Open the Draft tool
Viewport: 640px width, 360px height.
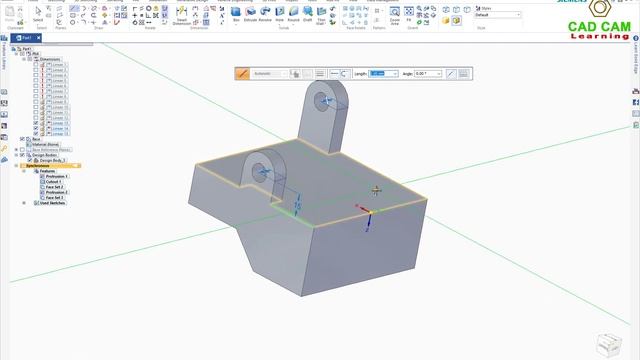click(307, 14)
